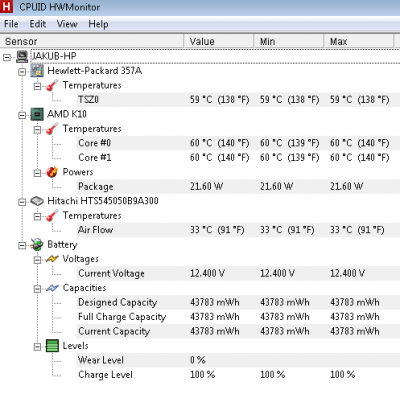Screen dimensions: 400x398
Task: Select the TSZ0 temperature row
Action: (238, 100)
